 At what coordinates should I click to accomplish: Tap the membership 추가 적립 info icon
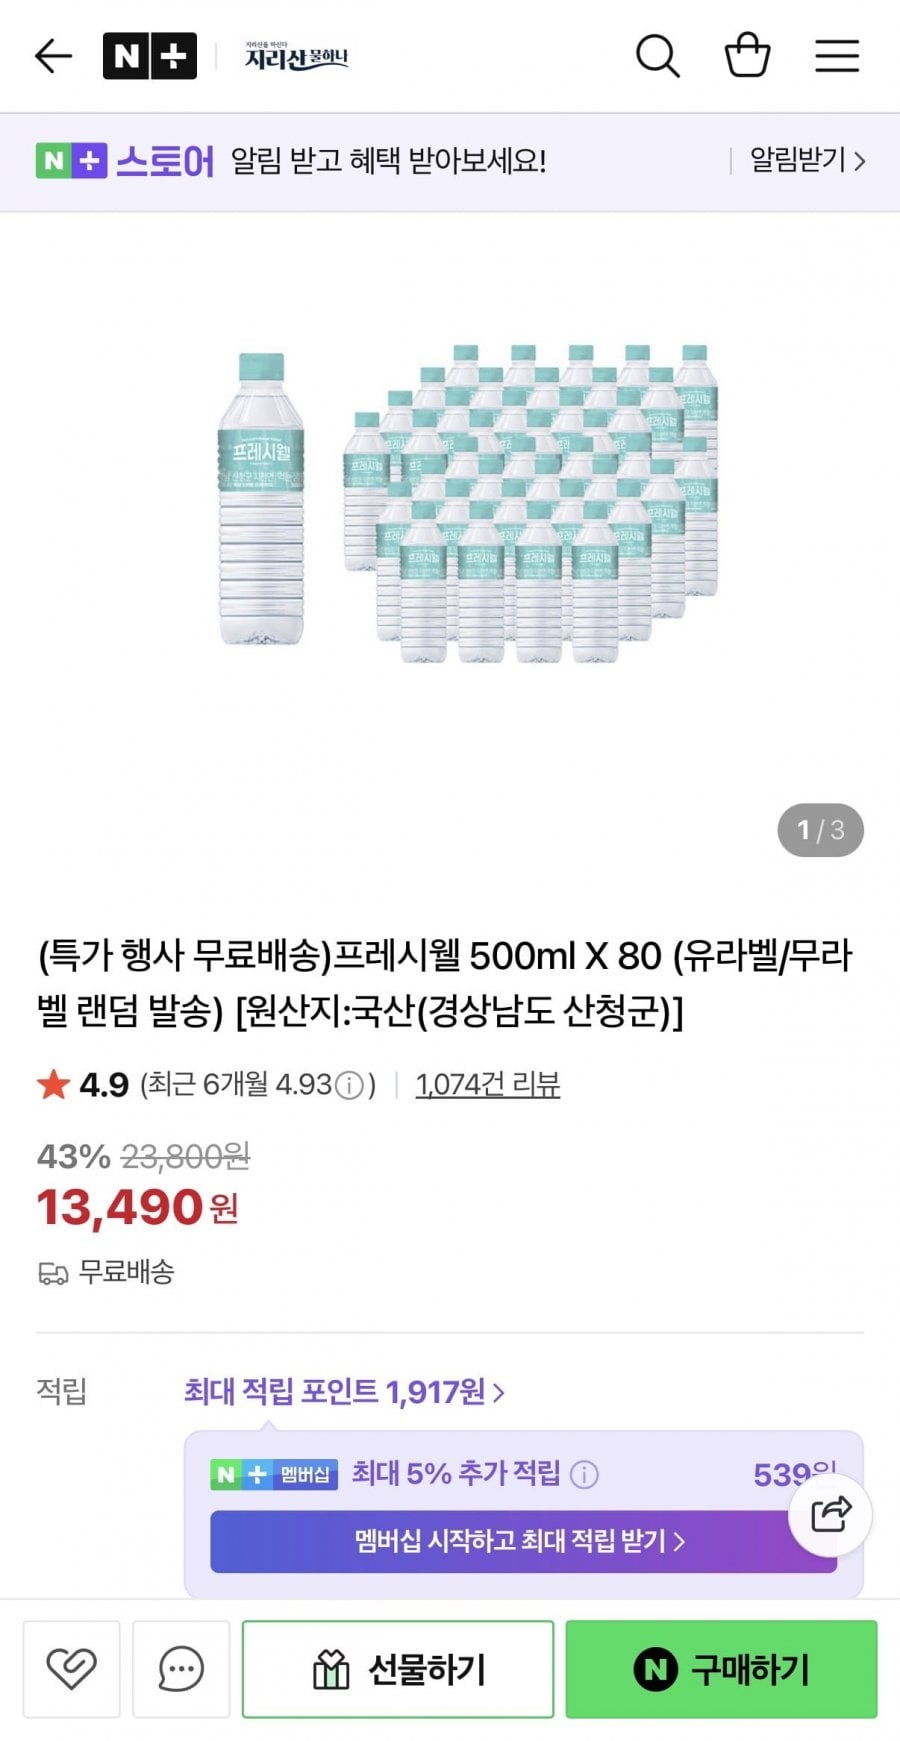[584, 1474]
